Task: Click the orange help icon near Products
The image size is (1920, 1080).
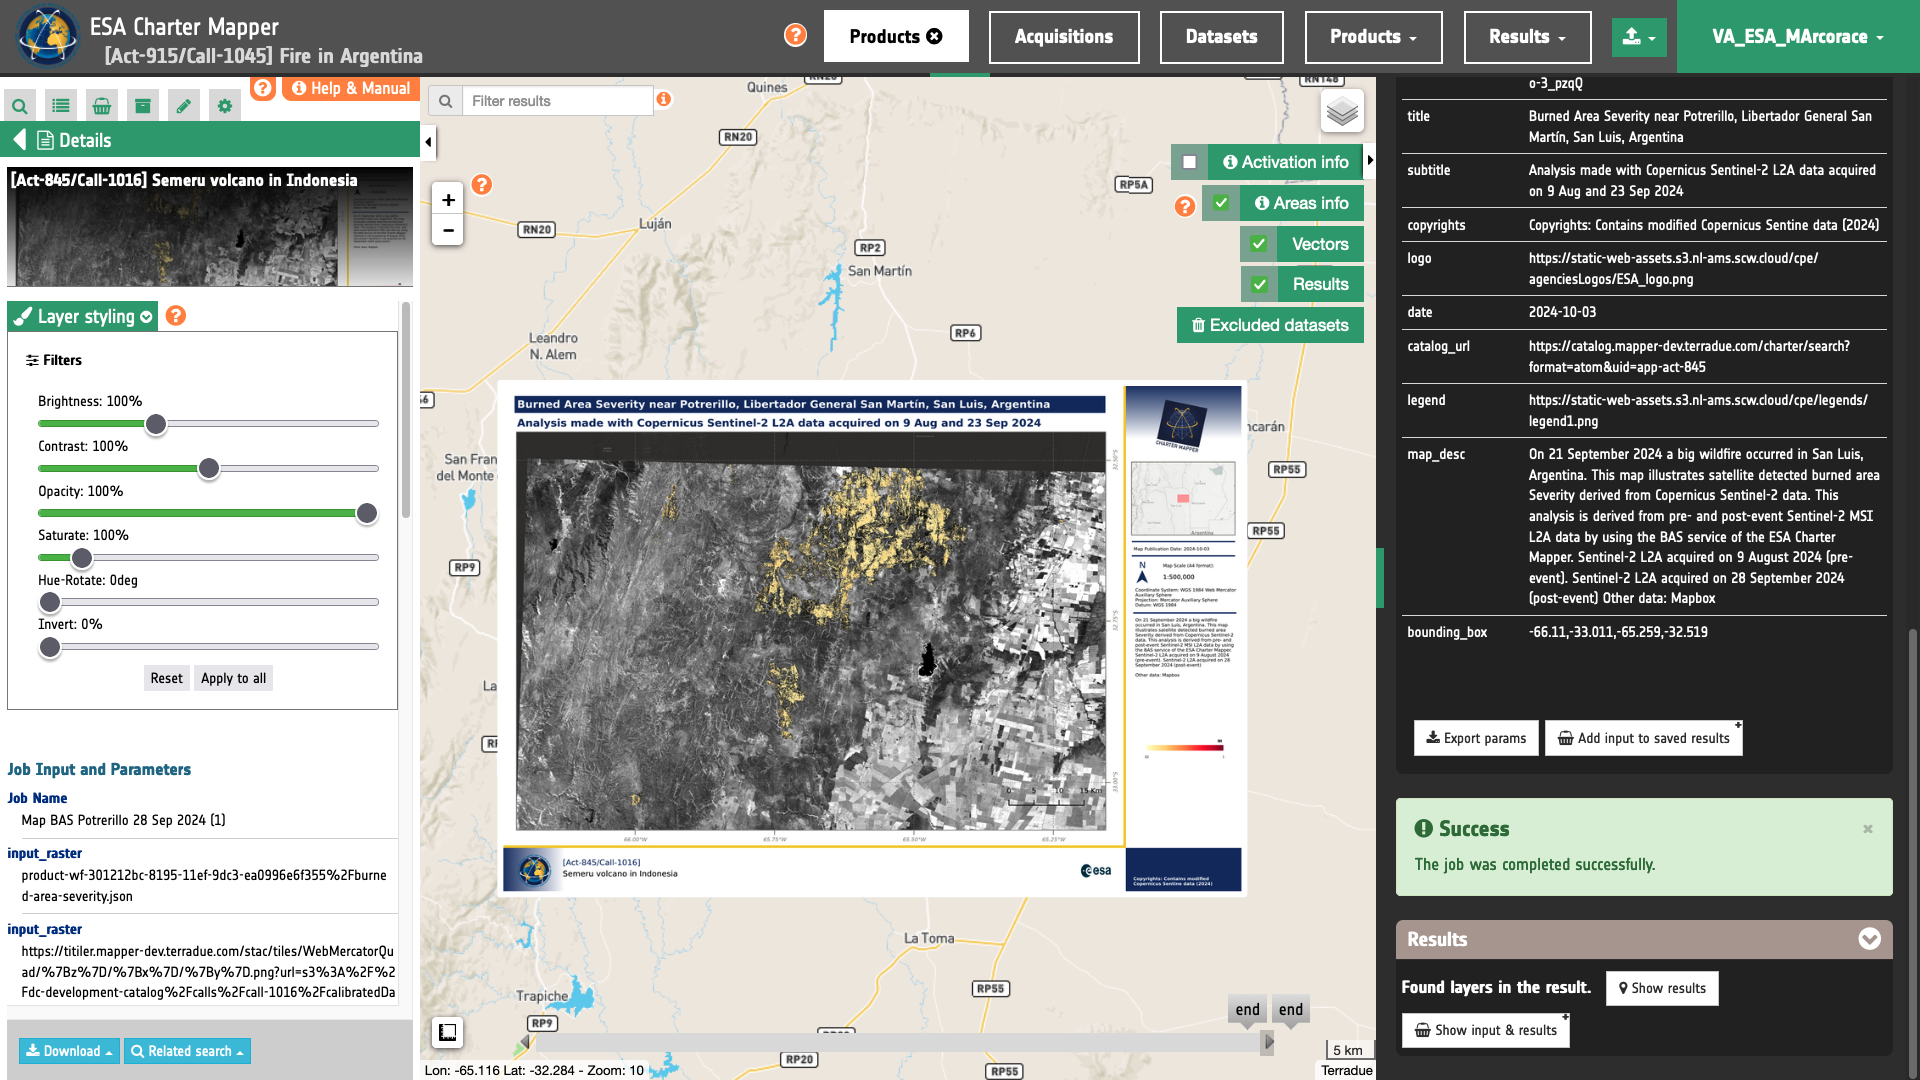Action: (x=795, y=35)
